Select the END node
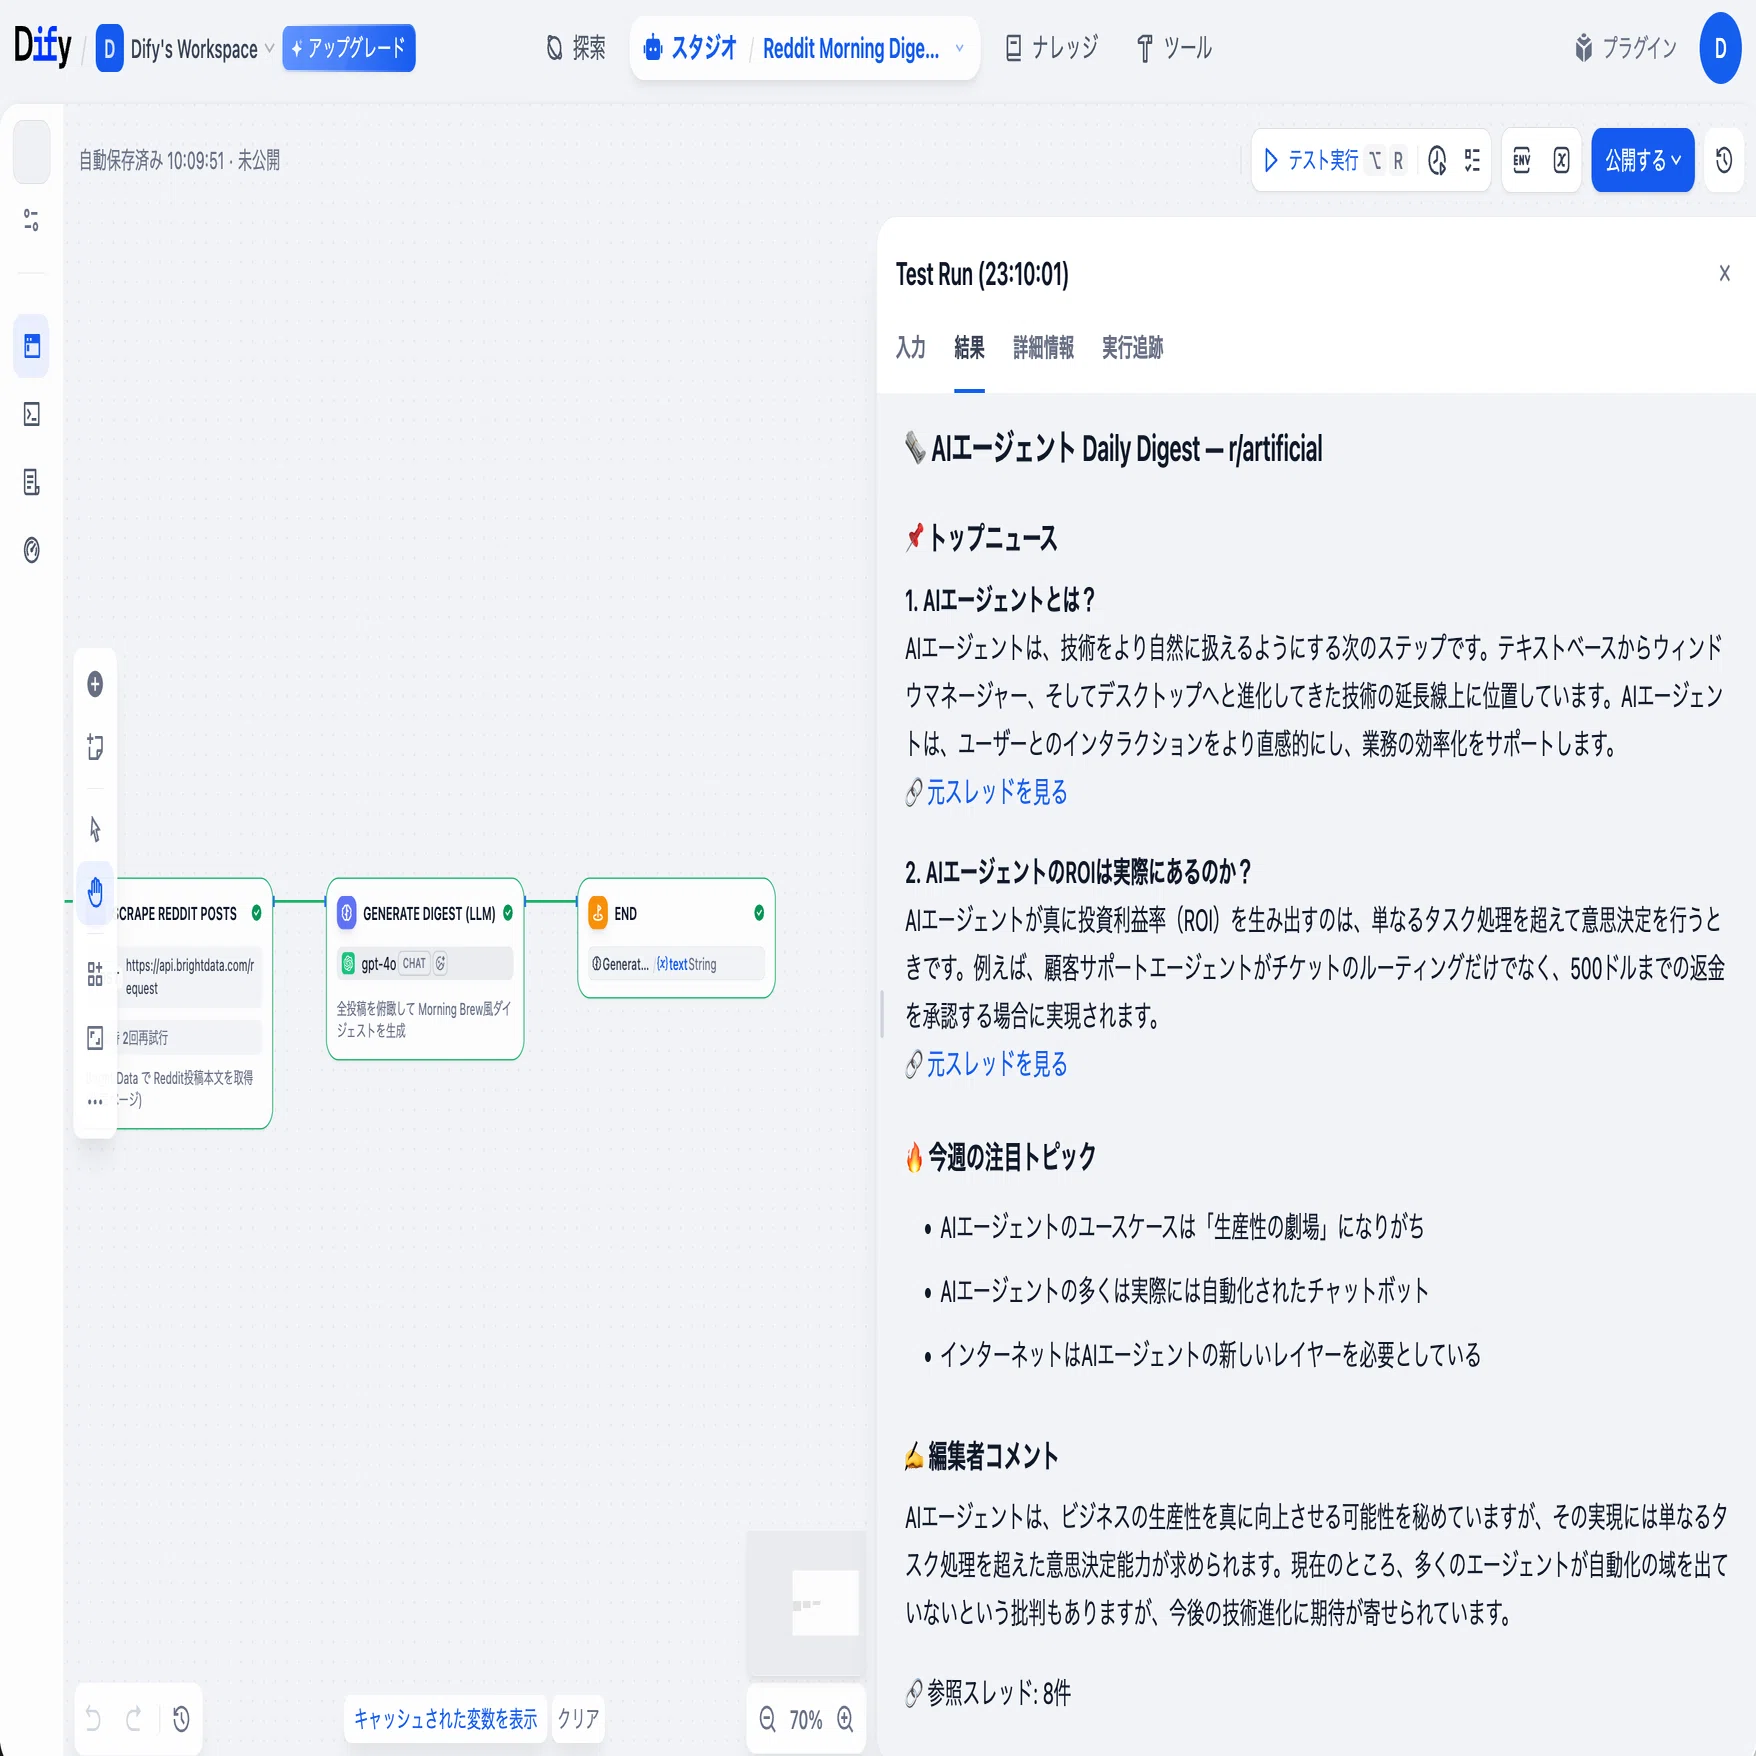This screenshot has height=1756, width=1756. click(x=676, y=938)
